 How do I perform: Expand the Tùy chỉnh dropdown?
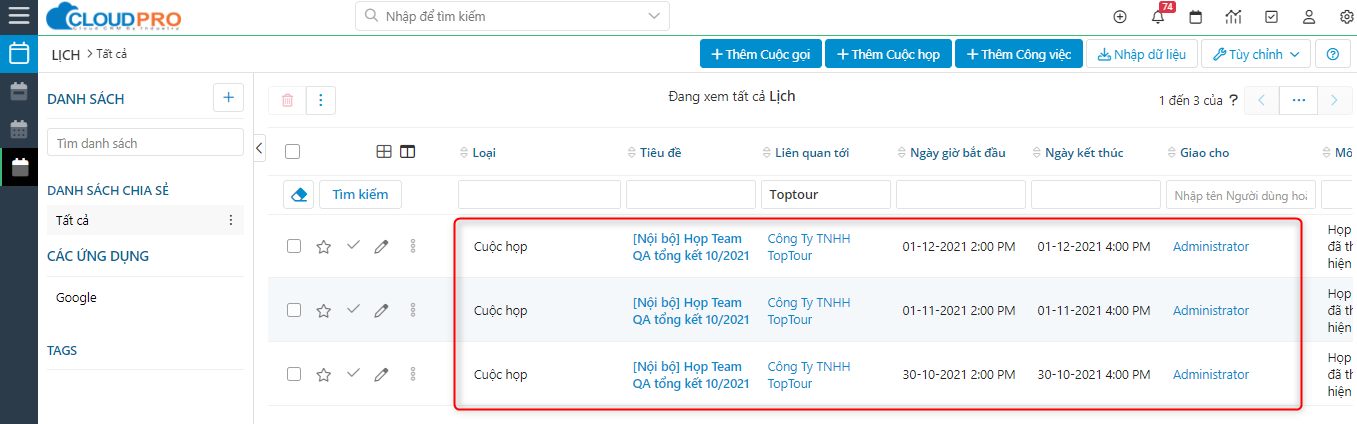pyautogui.click(x=1255, y=54)
